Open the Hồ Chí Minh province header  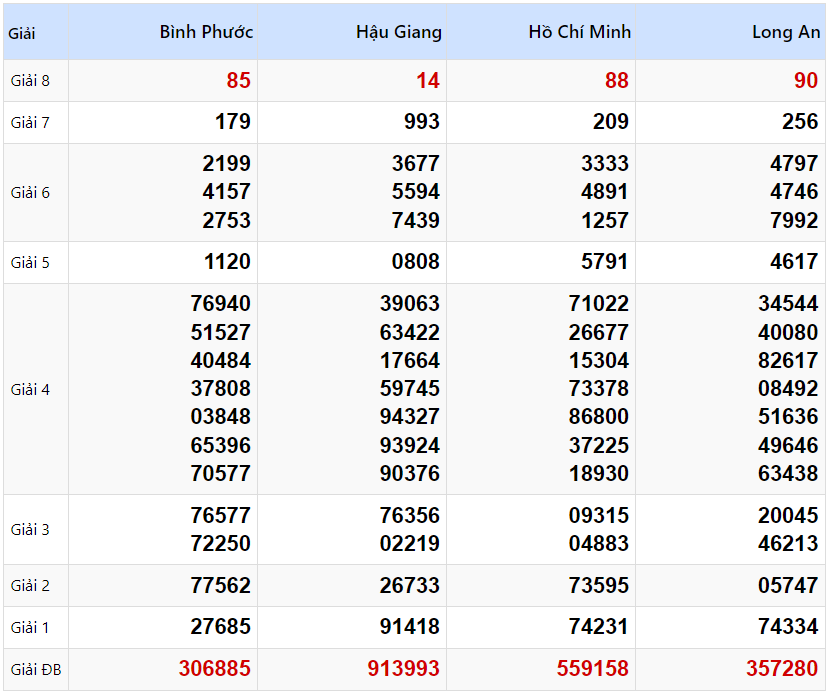tap(580, 32)
